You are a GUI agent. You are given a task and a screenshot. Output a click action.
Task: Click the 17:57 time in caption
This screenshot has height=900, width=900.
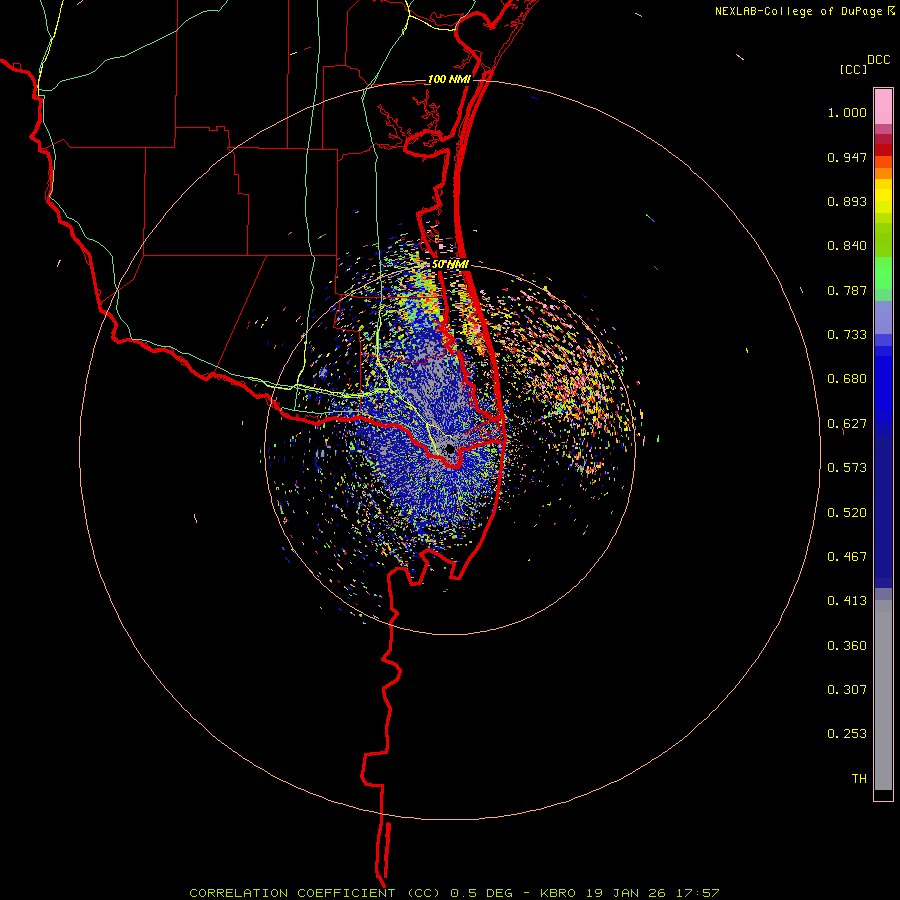click(696, 893)
